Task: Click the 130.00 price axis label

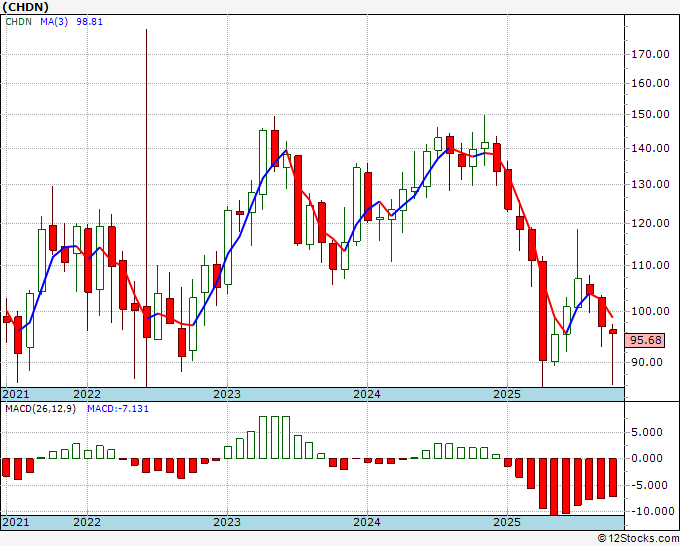Action: pyautogui.click(x=650, y=184)
